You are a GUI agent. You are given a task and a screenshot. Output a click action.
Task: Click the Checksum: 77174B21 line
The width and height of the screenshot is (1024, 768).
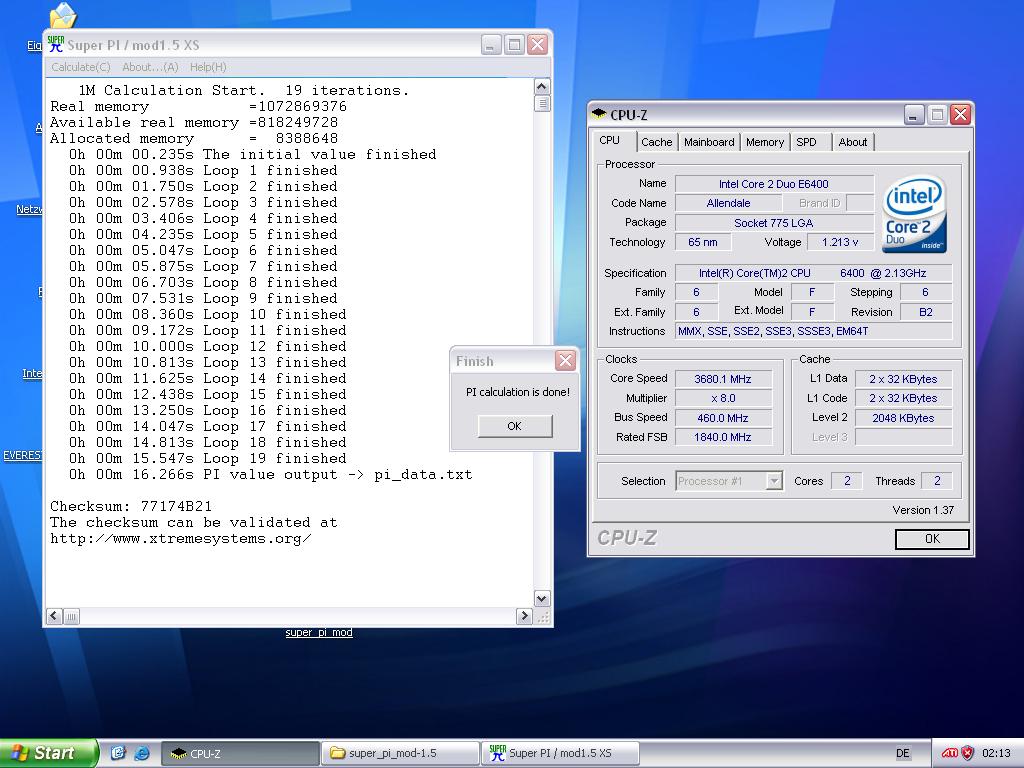[131, 506]
